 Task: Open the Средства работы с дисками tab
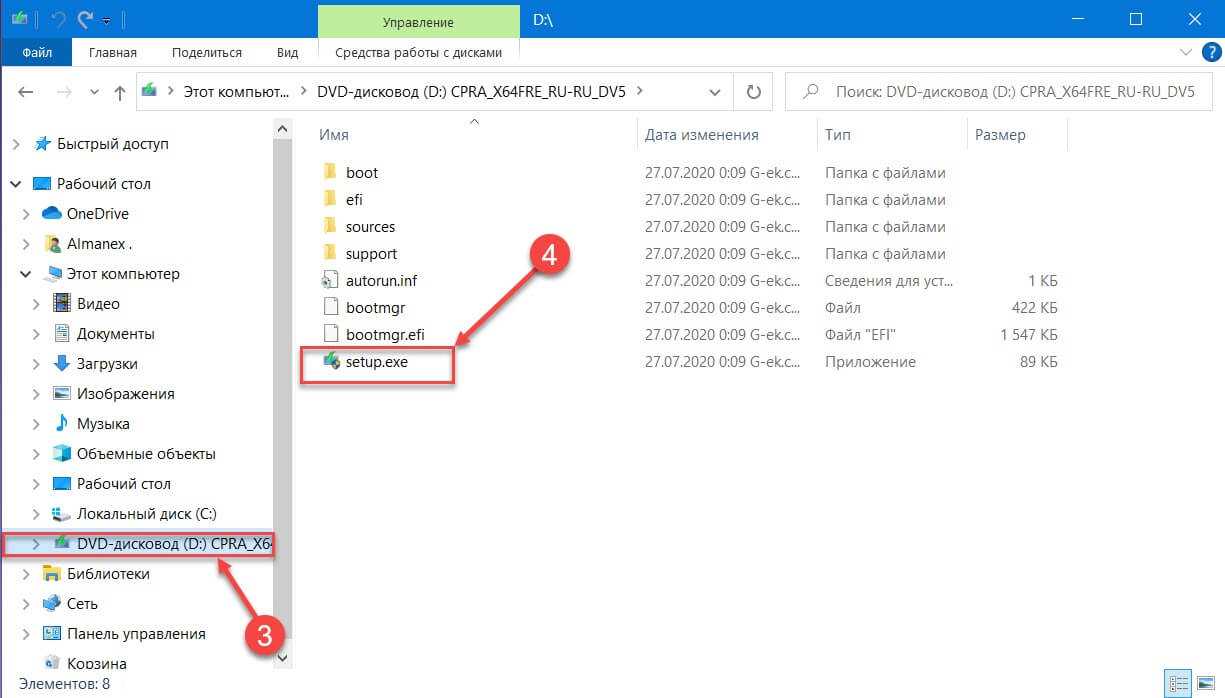coord(418,52)
